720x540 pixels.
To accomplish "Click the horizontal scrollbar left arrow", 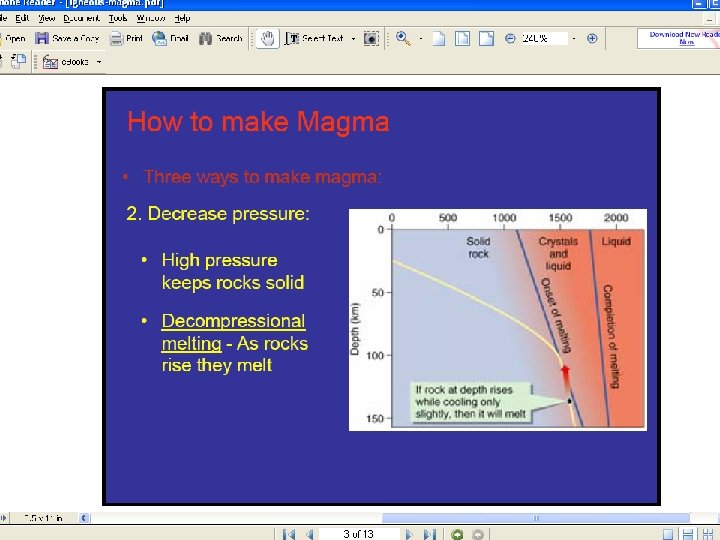I will (x=84, y=518).
